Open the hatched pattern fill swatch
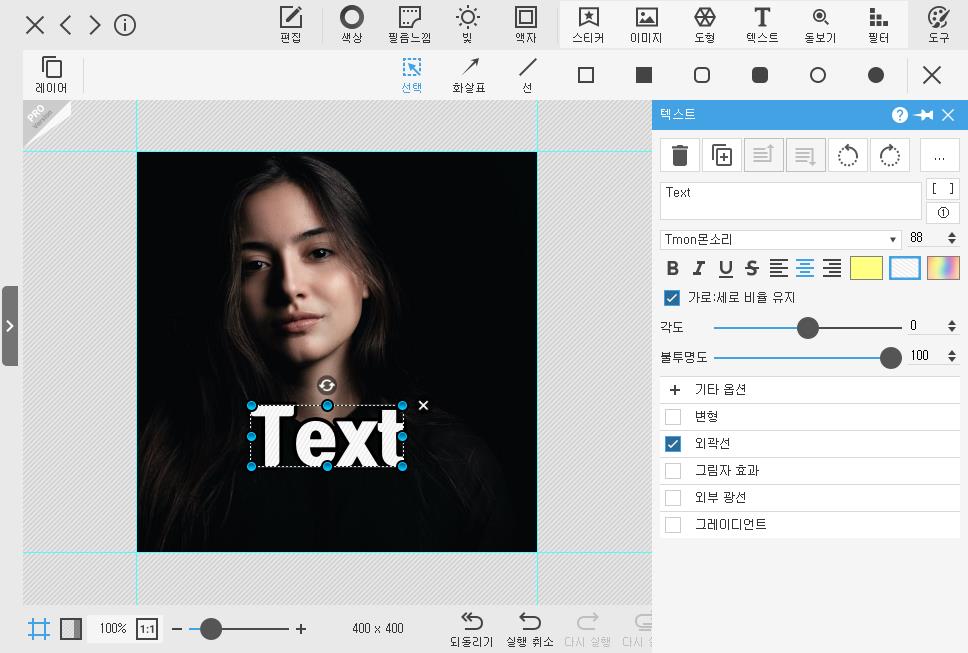Viewport: 968px width, 653px height. point(904,268)
